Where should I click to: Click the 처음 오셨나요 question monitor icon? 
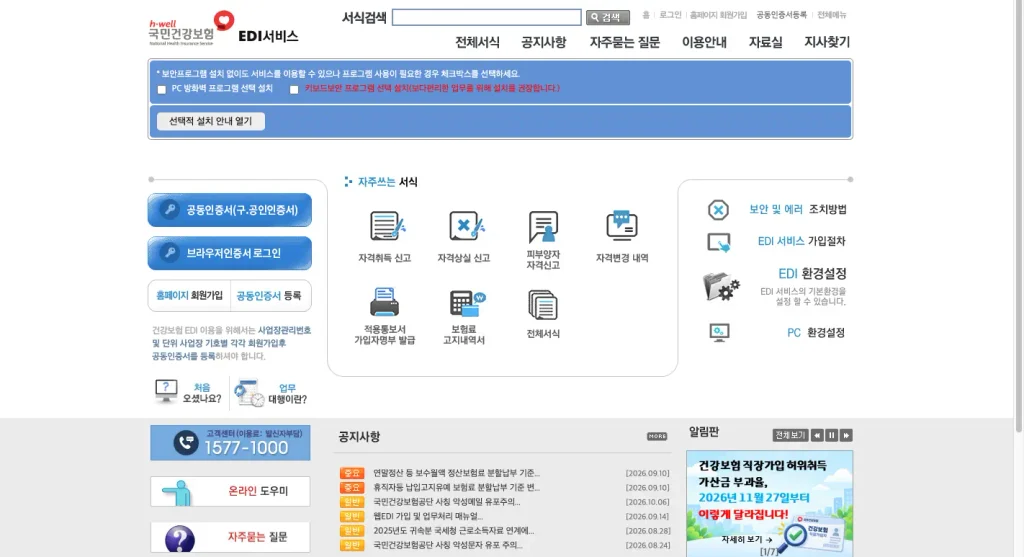(166, 391)
